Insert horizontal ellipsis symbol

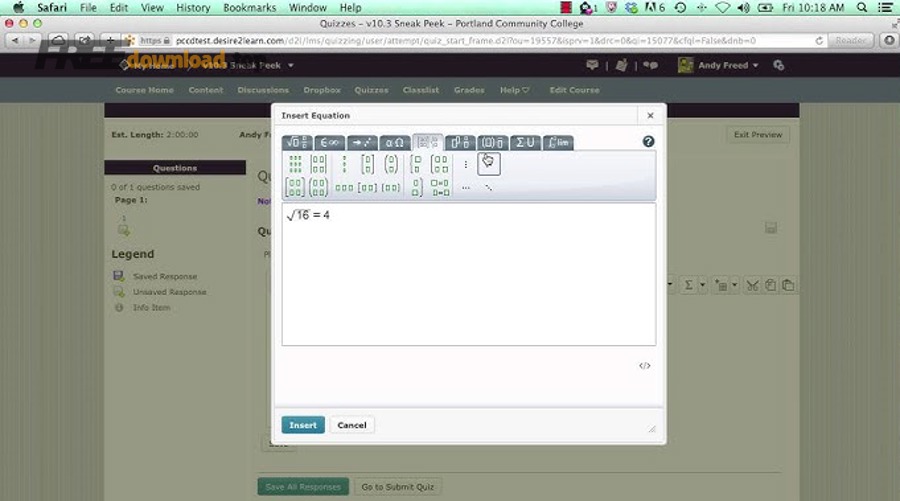[x=465, y=188]
